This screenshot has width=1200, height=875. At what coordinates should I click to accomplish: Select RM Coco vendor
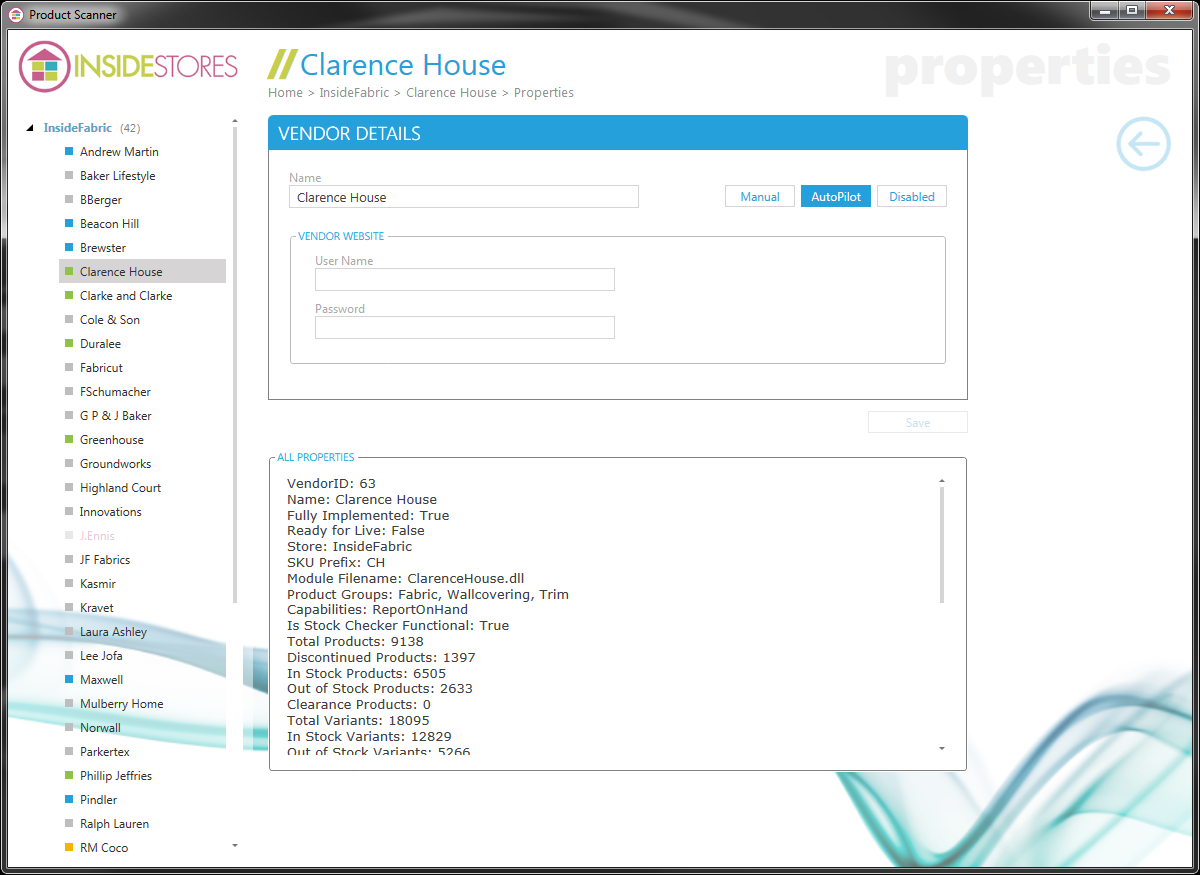point(104,848)
